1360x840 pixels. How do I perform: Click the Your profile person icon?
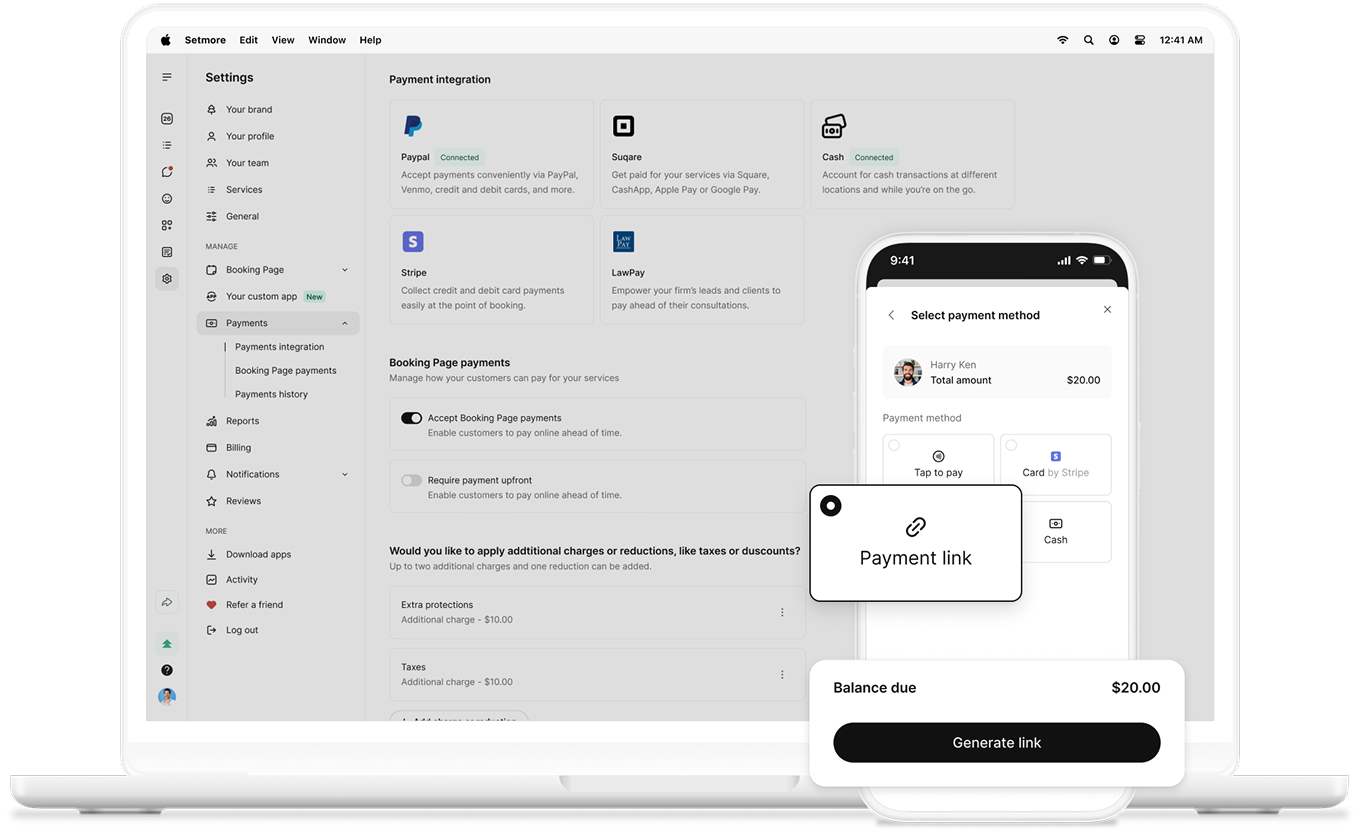[211, 136]
